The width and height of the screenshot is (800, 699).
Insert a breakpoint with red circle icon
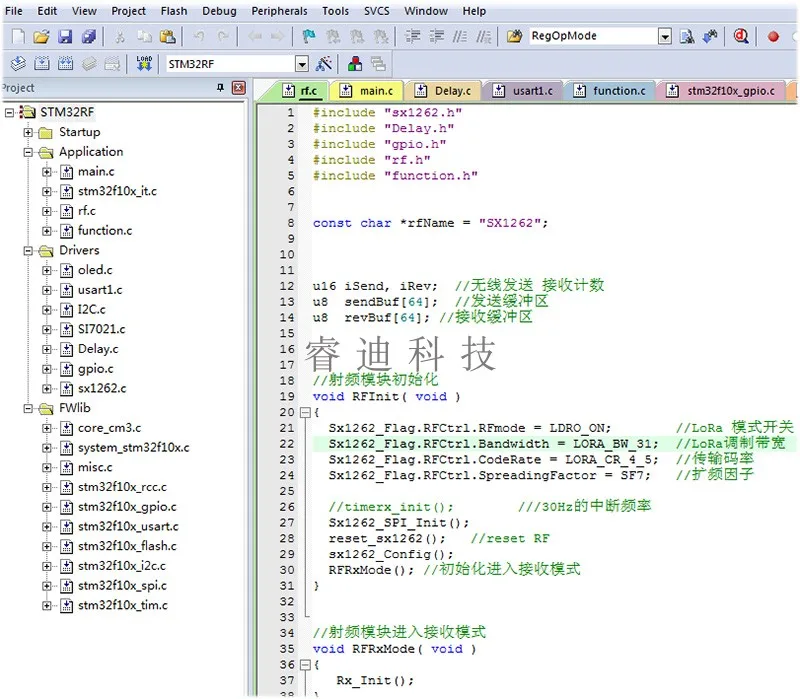click(773, 37)
